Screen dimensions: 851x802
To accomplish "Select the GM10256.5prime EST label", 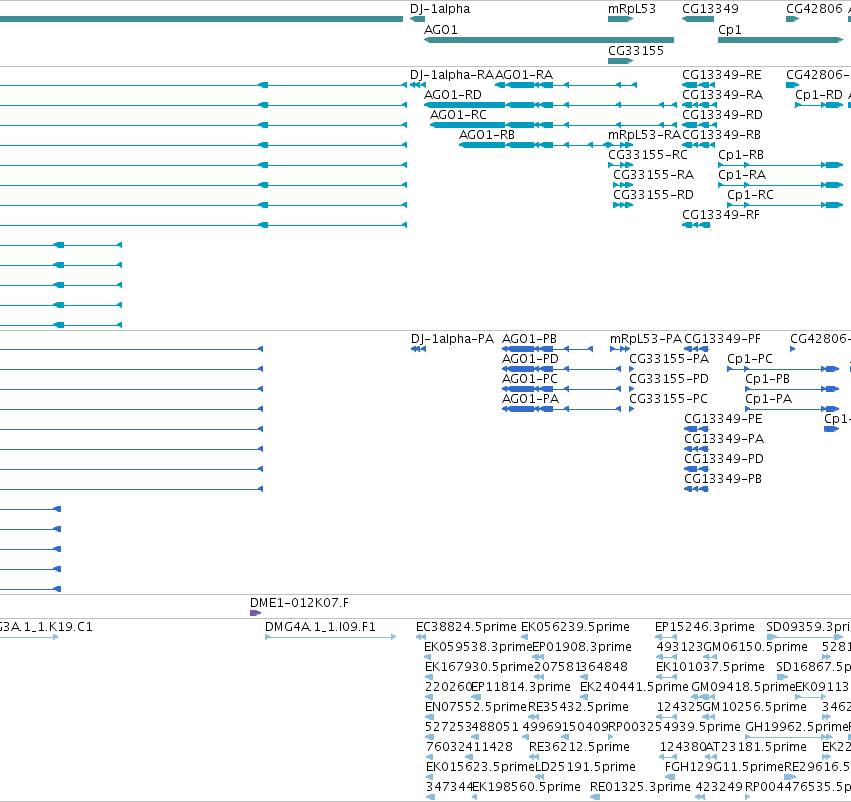I will pyautogui.click(x=754, y=707).
